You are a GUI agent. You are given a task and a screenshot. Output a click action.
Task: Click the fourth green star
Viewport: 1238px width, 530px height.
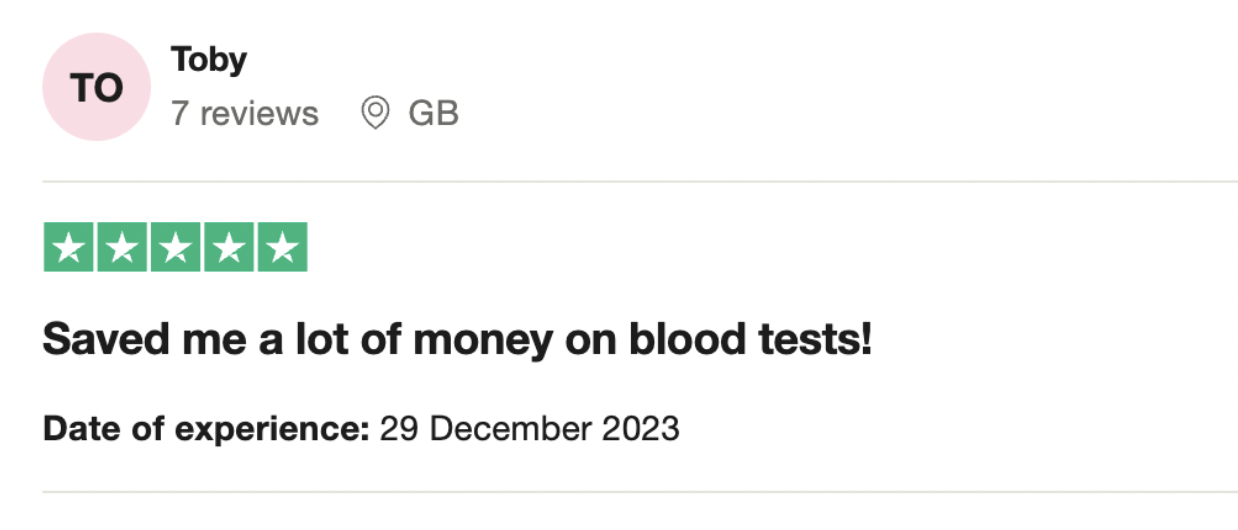point(229,248)
